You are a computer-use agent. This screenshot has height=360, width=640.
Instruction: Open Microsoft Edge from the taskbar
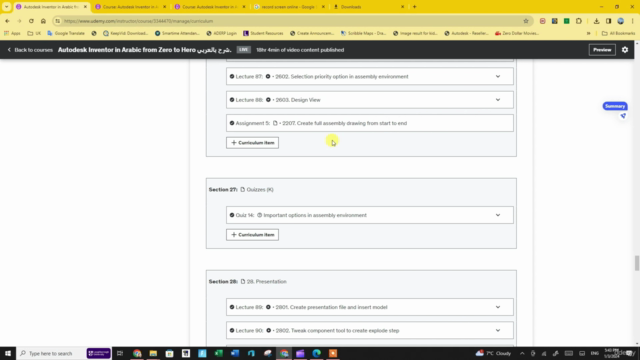[317, 353]
